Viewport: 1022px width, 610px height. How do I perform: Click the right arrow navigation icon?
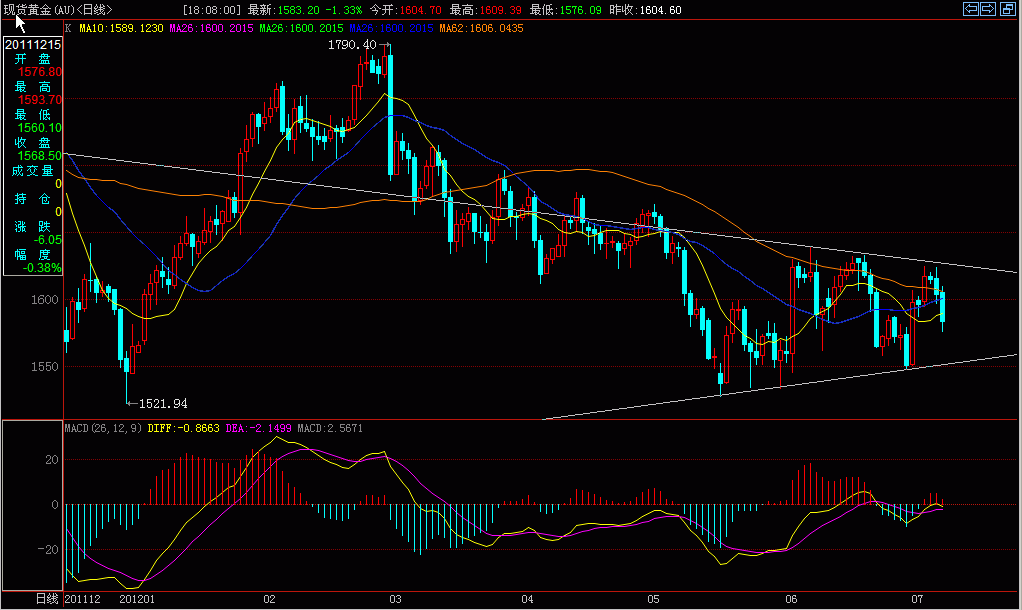988,8
